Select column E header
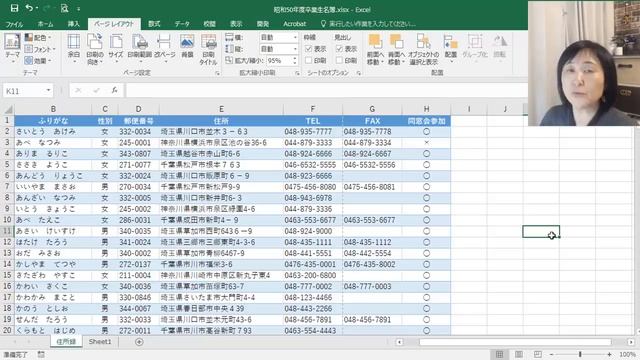The width and height of the screenshot is (640, 360). [221, 109]
